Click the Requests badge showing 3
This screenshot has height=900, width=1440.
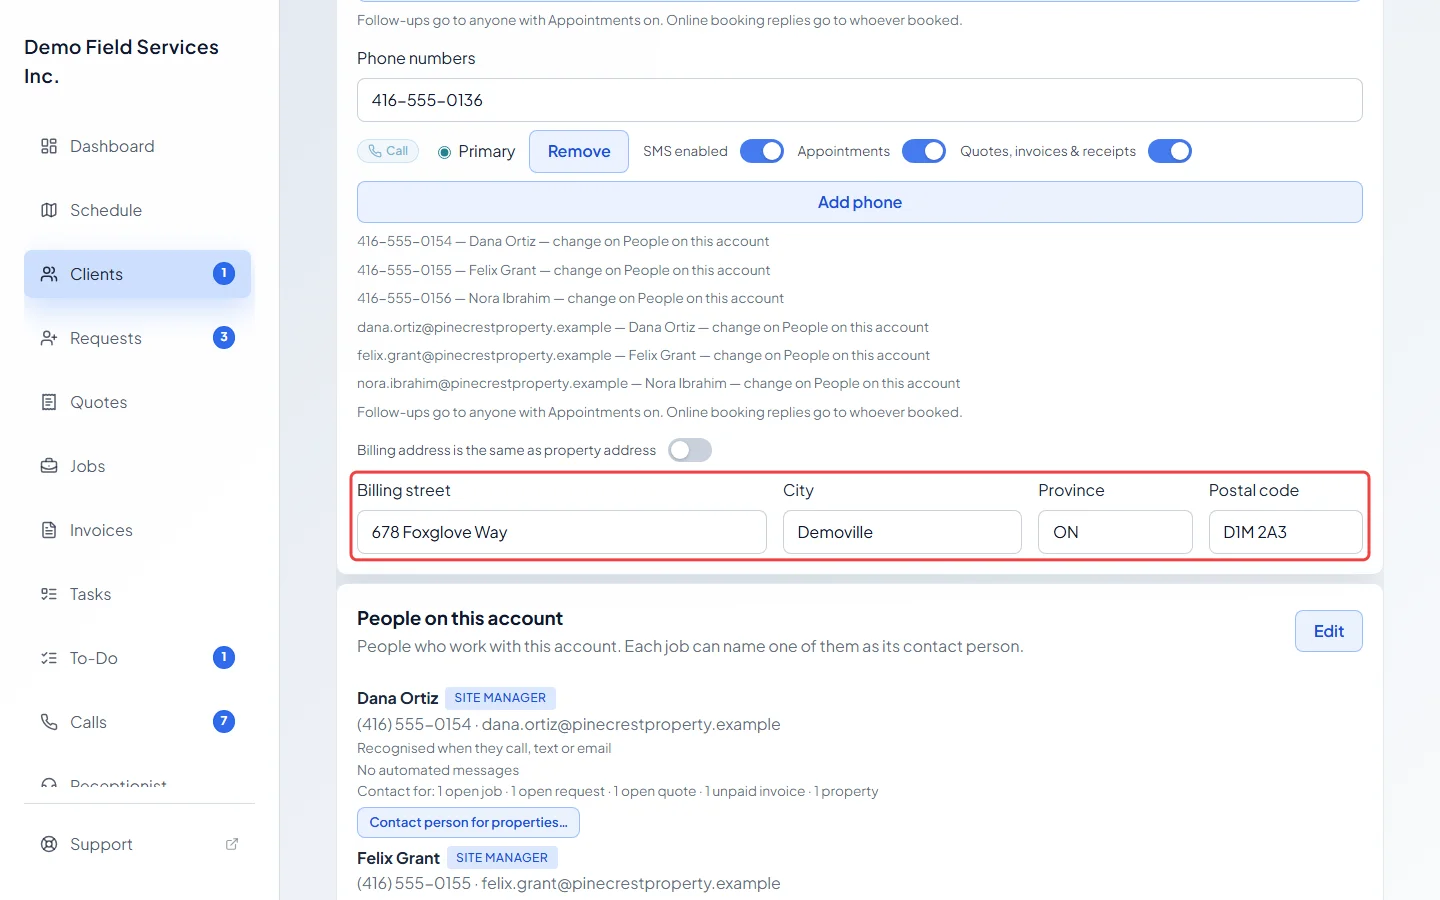tap(224, 337)
